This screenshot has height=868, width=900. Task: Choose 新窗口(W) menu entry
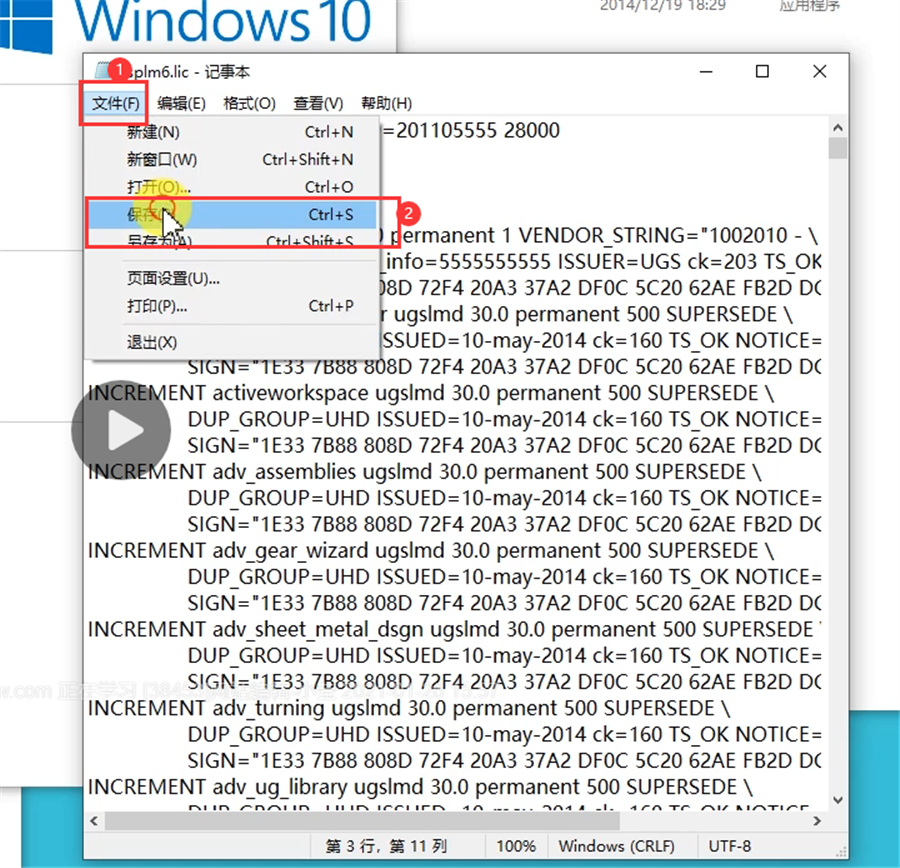click(x=232, y=160)
